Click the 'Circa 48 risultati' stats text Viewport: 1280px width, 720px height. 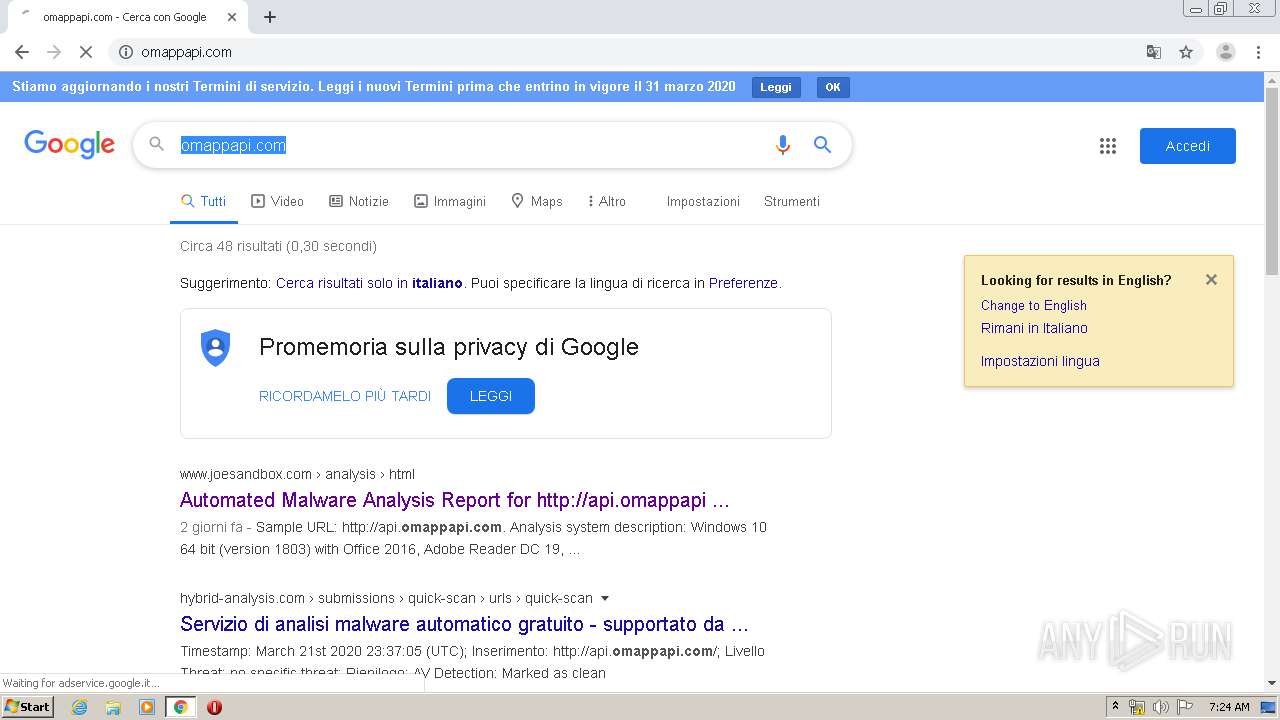[278, 246]
